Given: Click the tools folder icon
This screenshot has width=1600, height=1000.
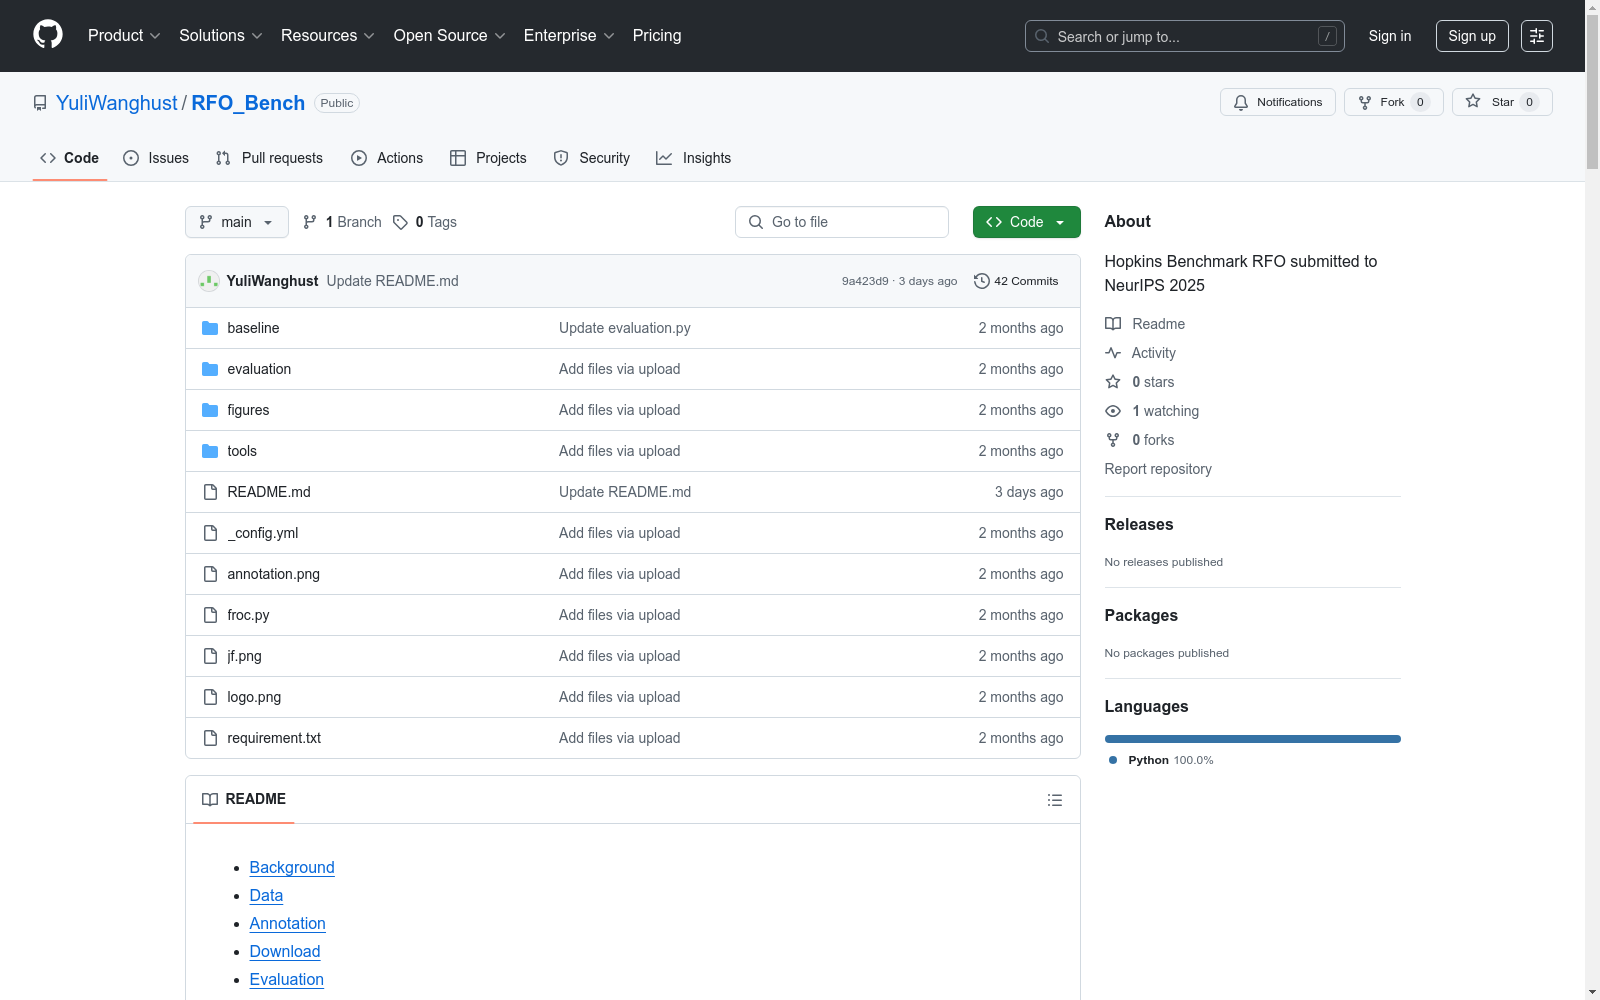Looking at the screenshot, I should (210, 451).
